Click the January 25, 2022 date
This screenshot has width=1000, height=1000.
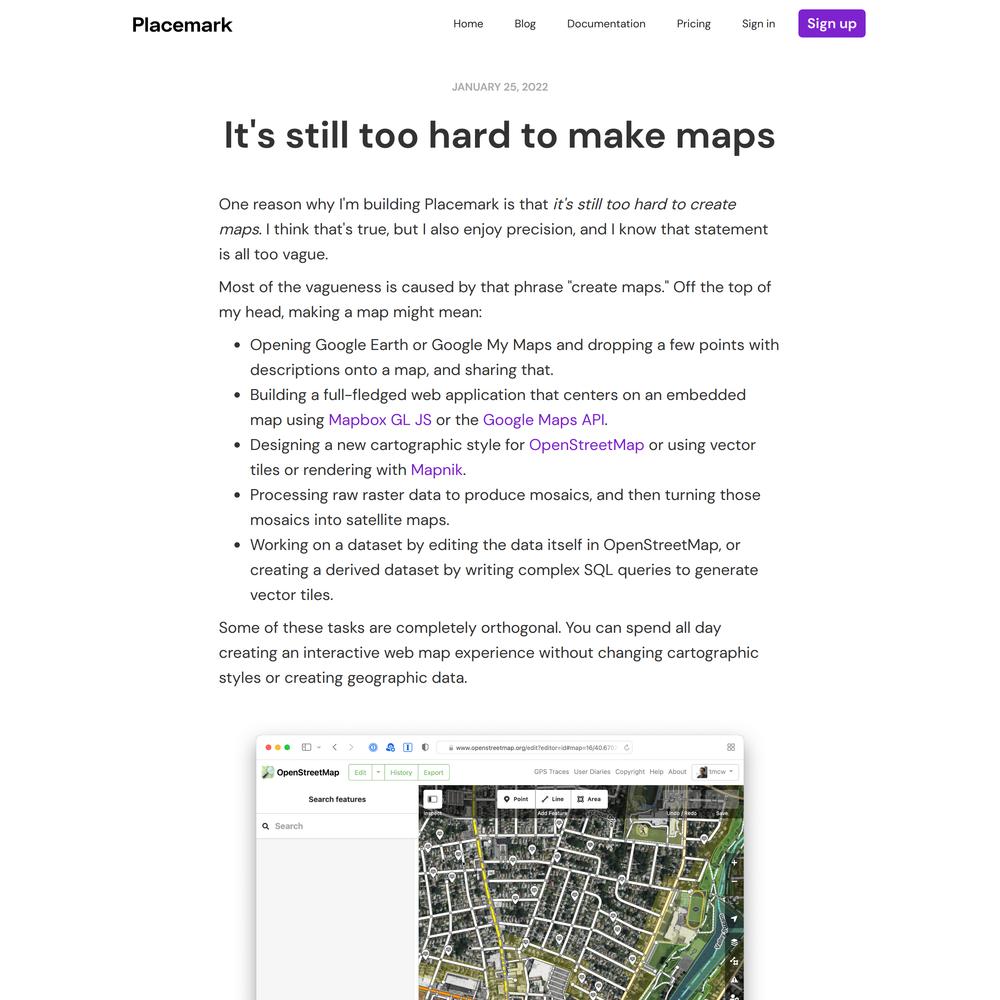[500, 87]
